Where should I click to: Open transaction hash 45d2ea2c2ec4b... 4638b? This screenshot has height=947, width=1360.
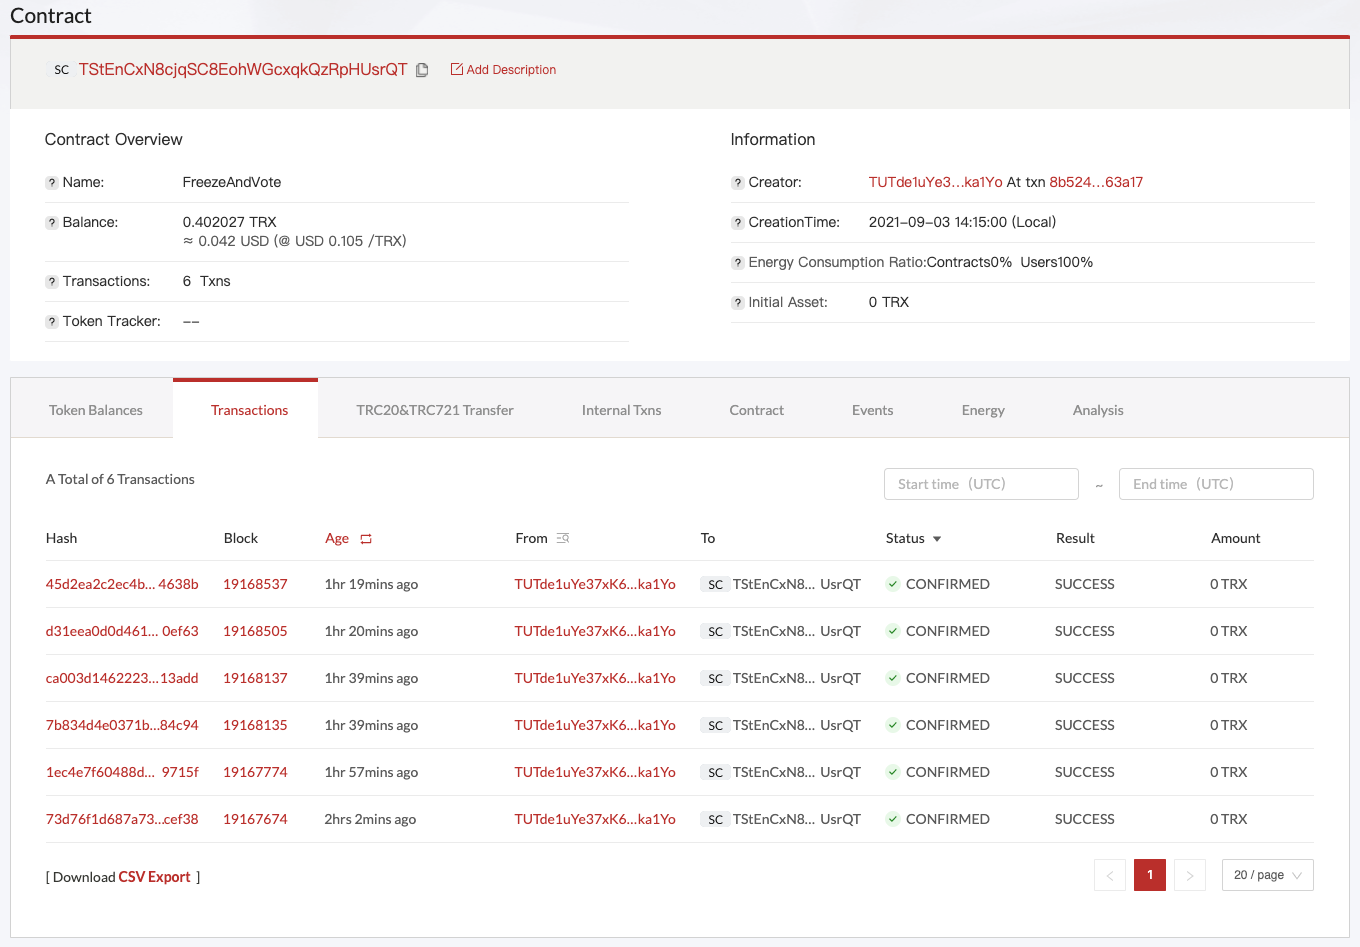122,584
